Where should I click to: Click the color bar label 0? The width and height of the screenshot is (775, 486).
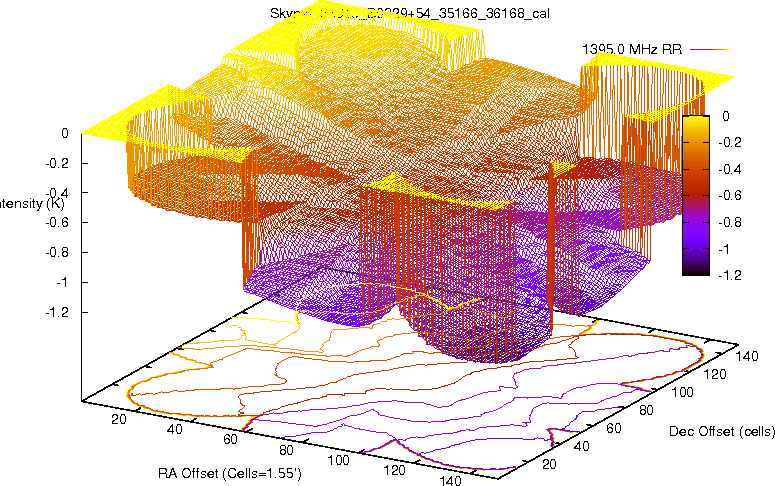726,116
